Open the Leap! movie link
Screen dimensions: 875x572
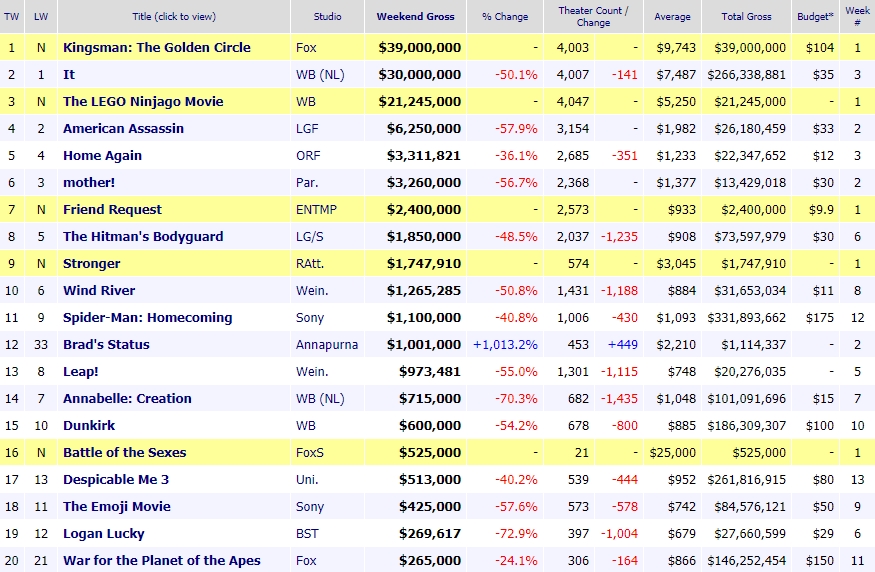[x=80, y=372]
